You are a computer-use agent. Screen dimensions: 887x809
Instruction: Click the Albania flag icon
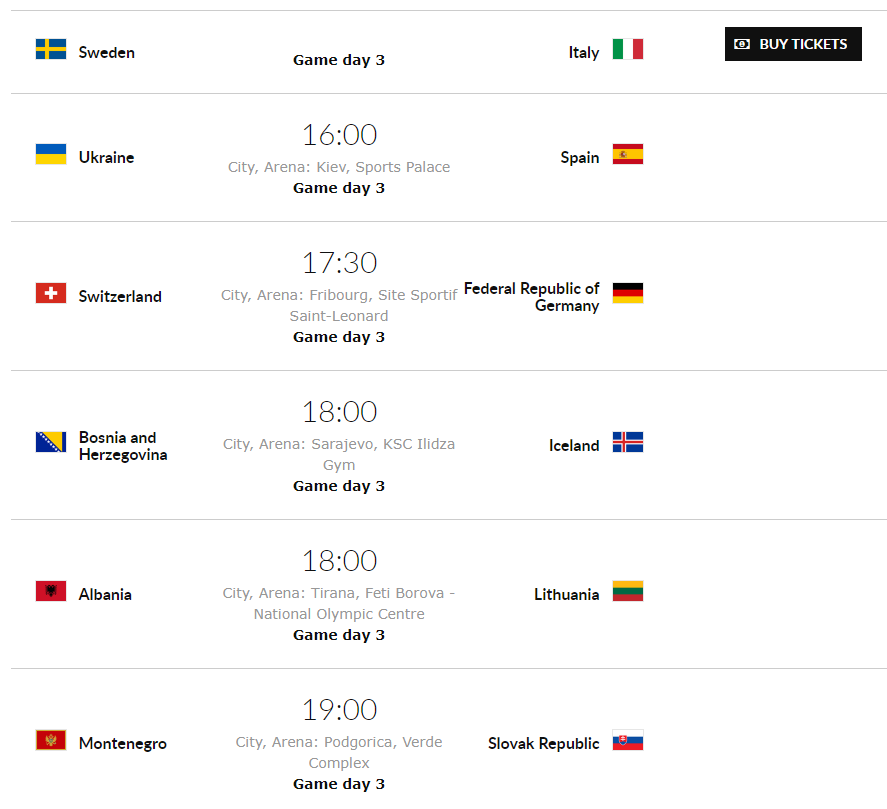51,591
